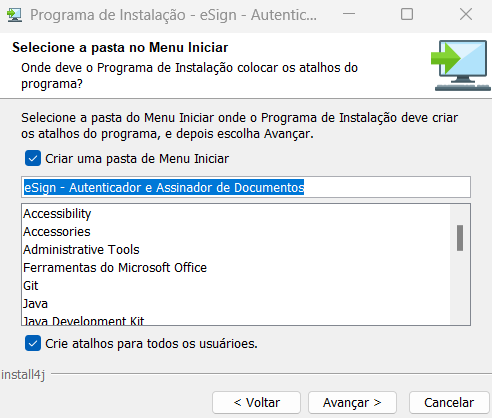The image size is (492, 418).
Task: Click the scrollbar track below the thumb
Action: (460, 287)
